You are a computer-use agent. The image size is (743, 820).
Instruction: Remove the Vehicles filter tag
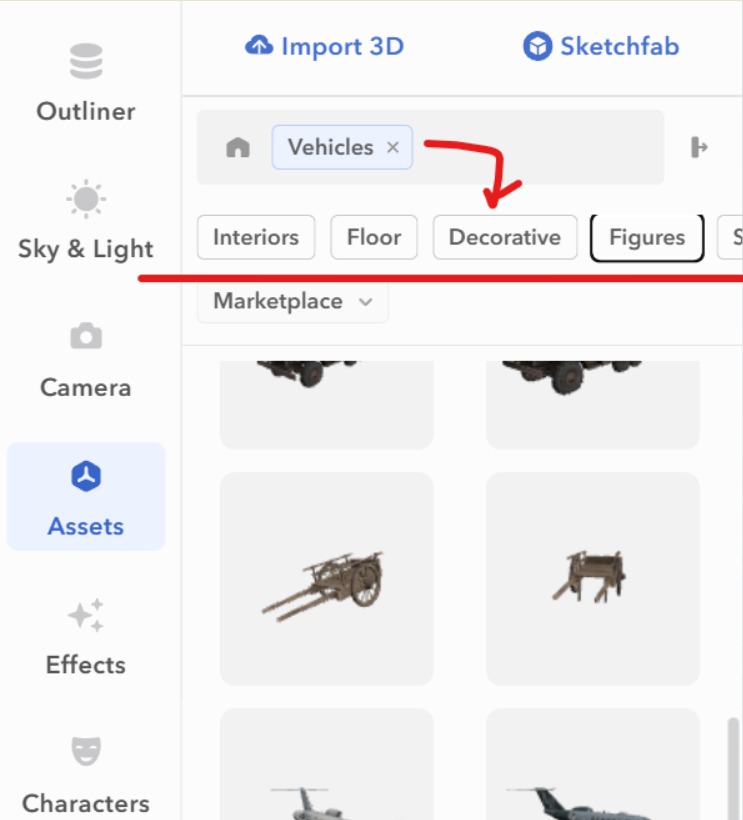(x=393, y=147)
